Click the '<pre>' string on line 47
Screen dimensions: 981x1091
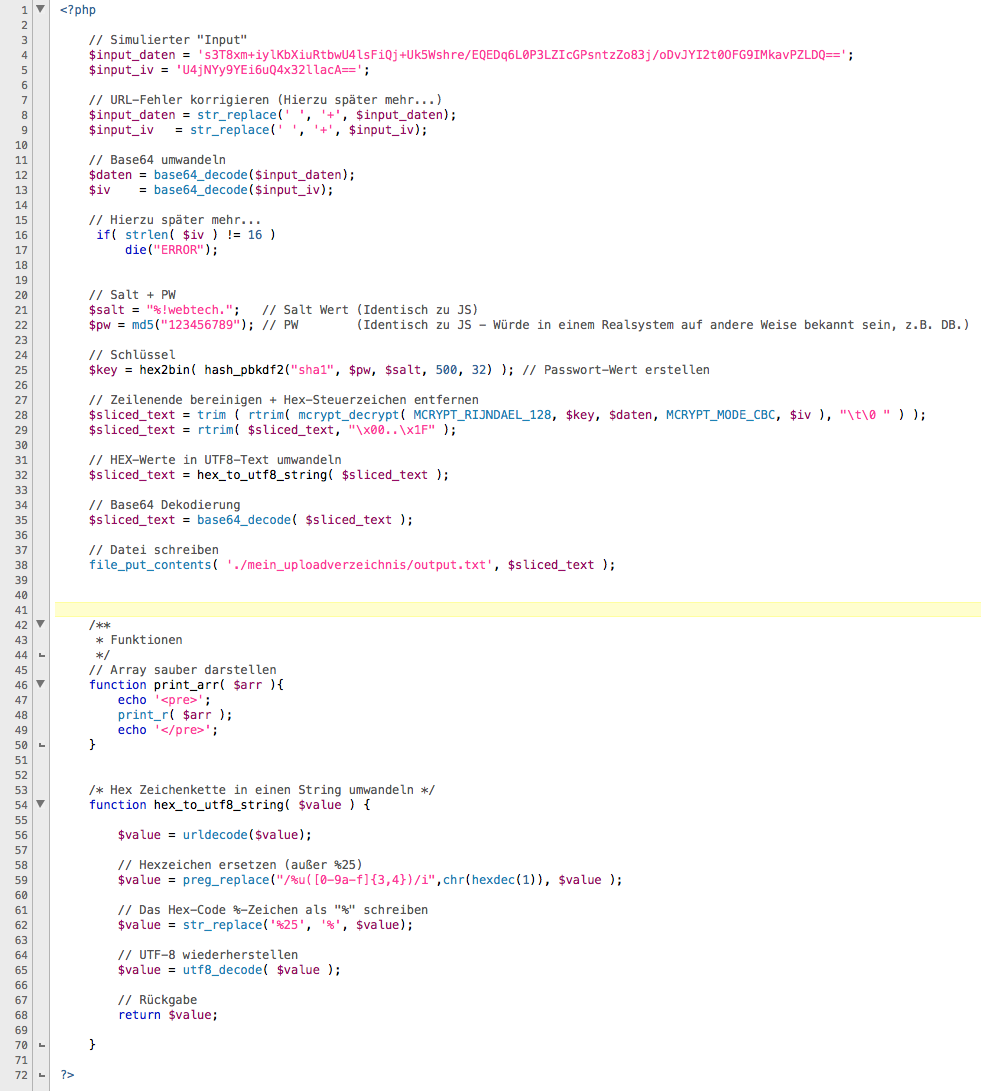point(180,701)
